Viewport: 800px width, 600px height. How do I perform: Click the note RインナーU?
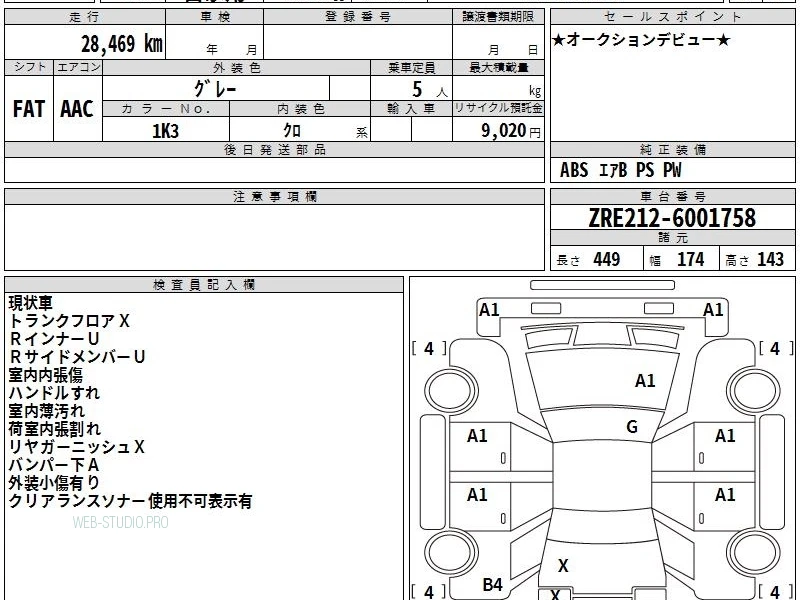click(54, 339)
